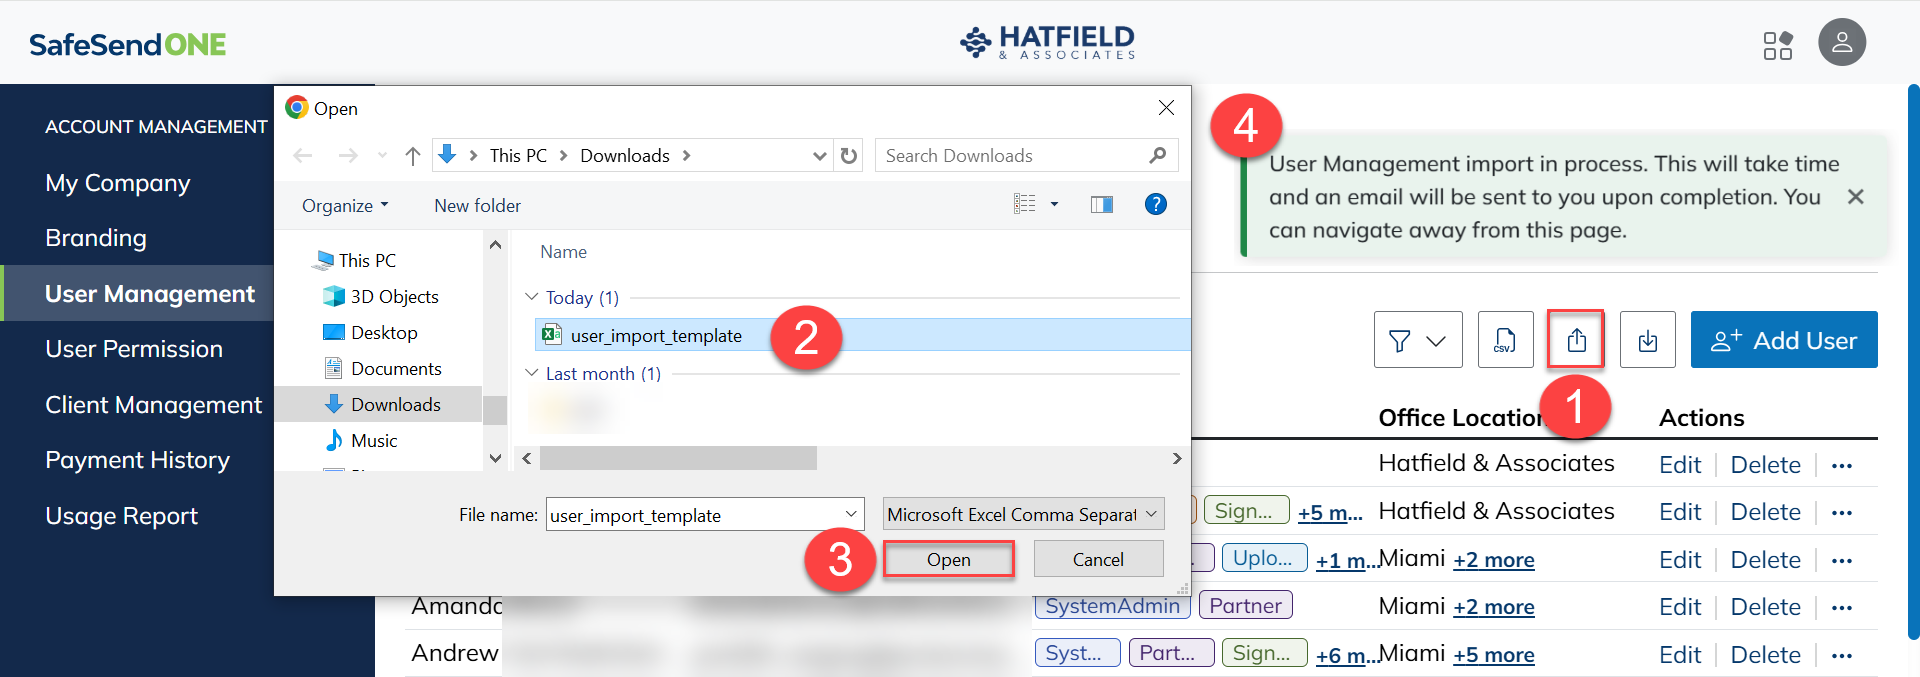Click the SystemAdmin role tag
This screenshot has height=677, width=1920.
point(1113,605)
